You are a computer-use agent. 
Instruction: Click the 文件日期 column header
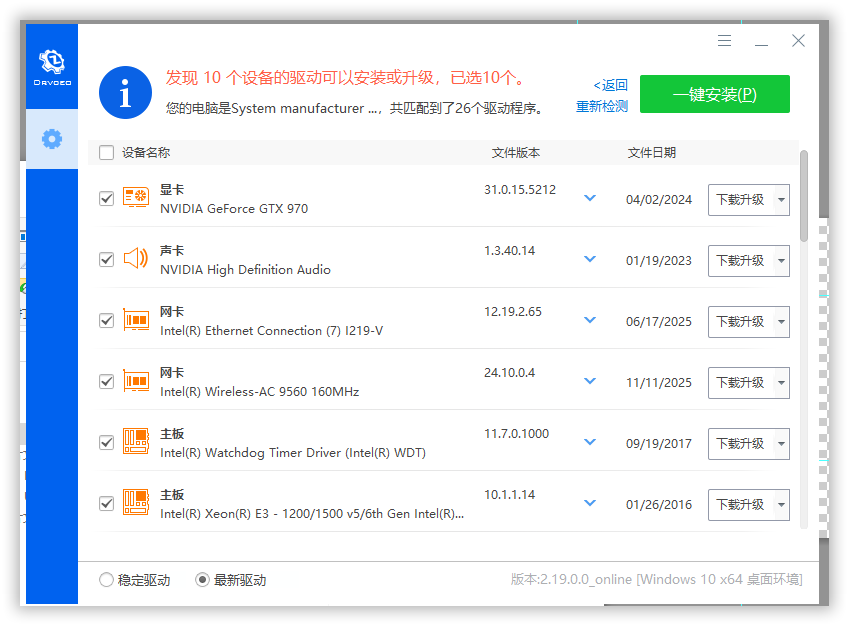pyautogui.click(x=652, y=153)
